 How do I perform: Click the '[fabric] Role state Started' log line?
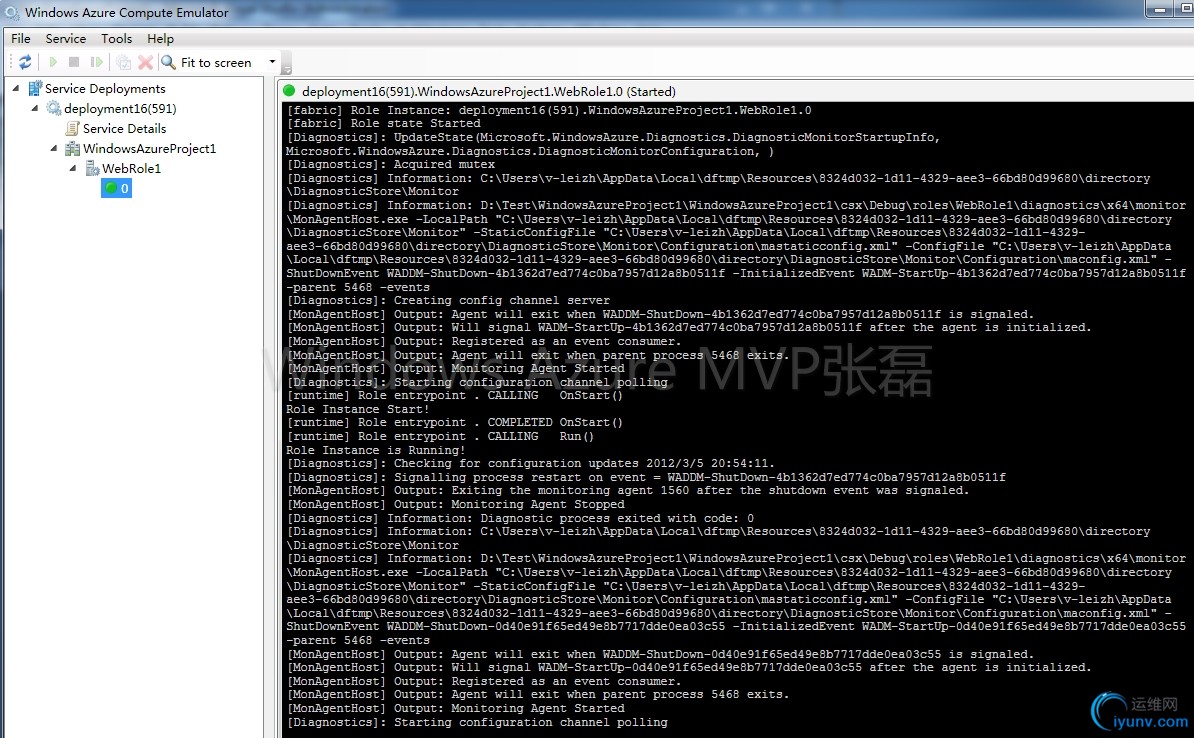click(383, 123)
